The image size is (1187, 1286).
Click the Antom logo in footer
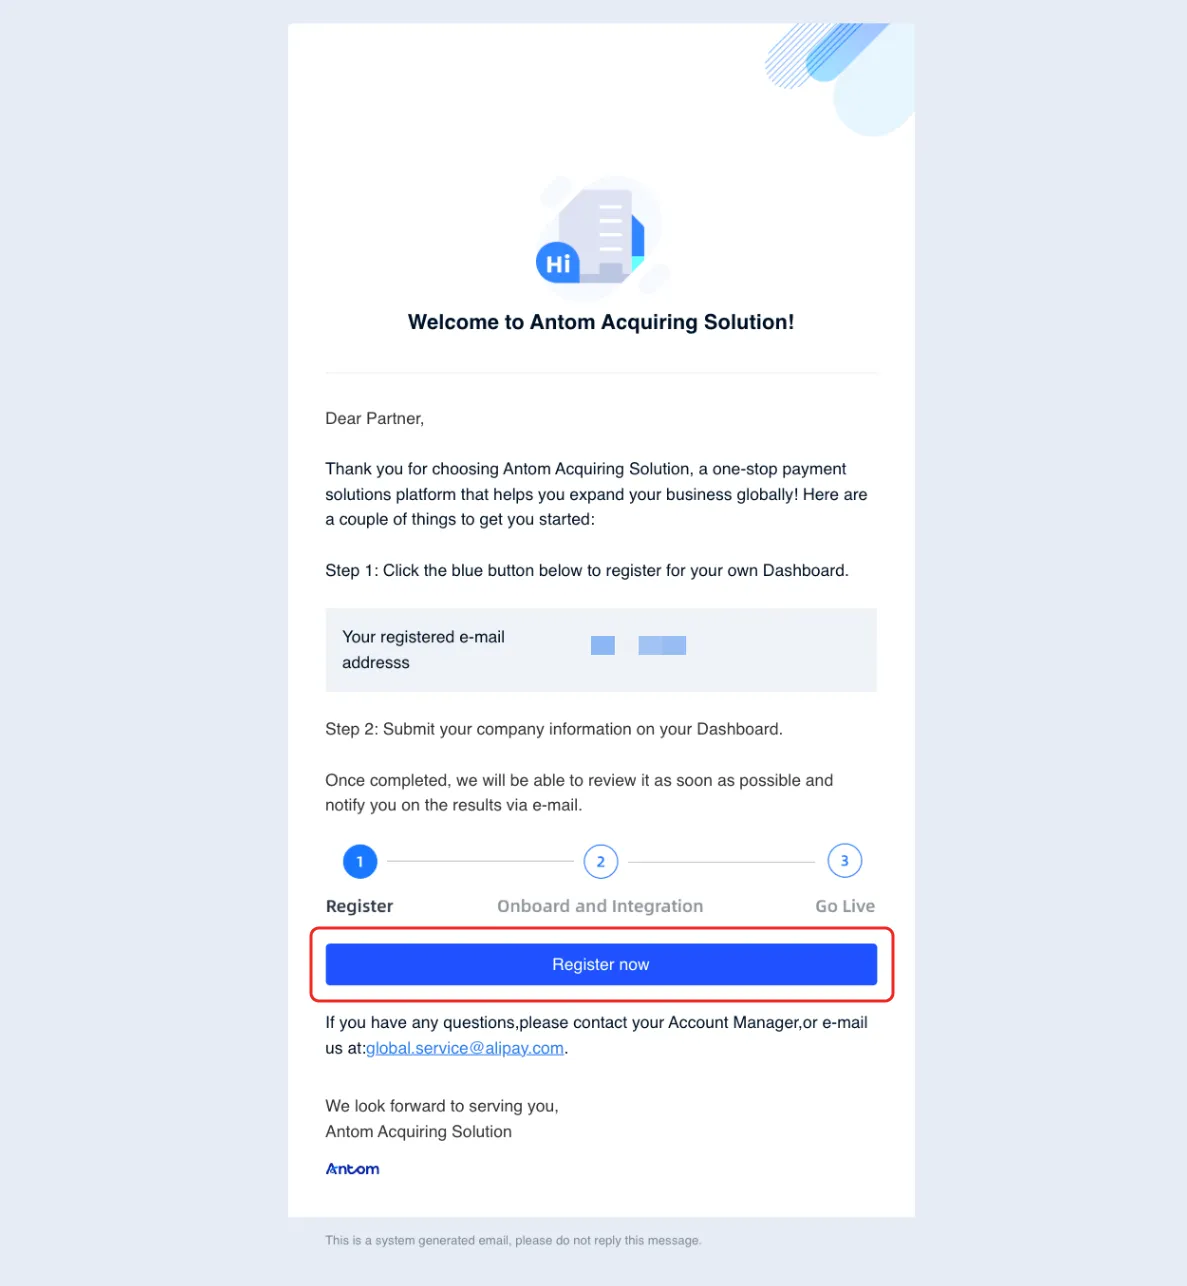coord(353,1168)
